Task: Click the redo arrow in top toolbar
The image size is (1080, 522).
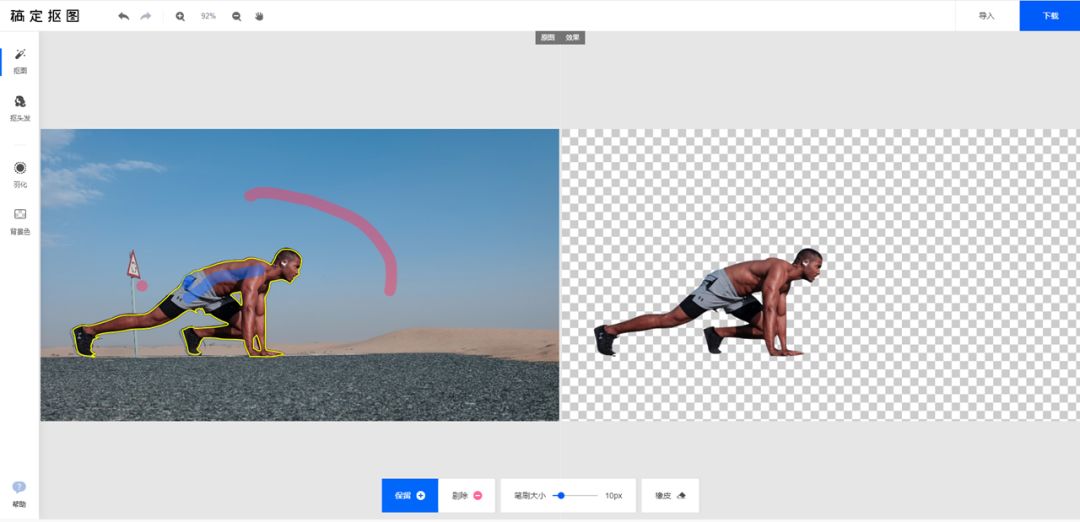Action: click(146, 16)
